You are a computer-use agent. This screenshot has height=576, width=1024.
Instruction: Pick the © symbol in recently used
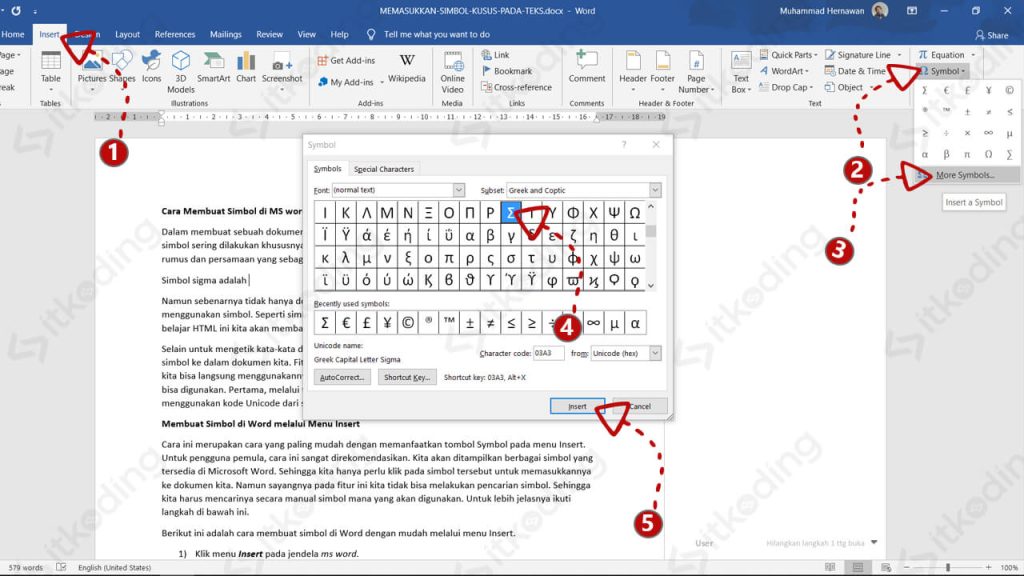click(408, 323)
